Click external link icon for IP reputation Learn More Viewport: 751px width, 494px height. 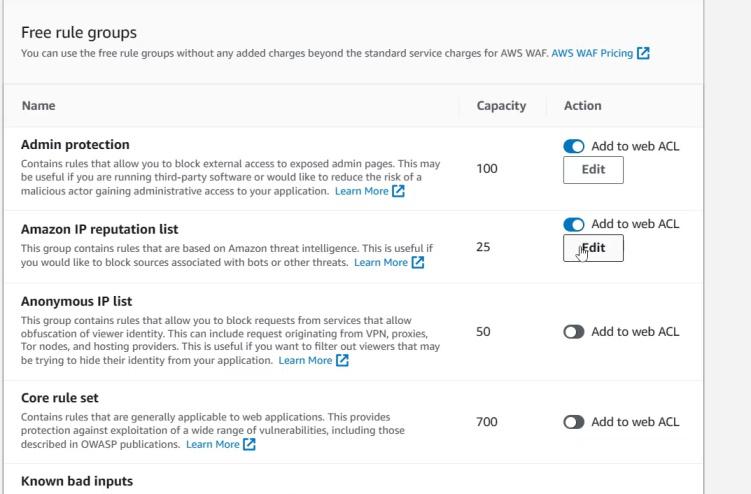coord(418,263)
